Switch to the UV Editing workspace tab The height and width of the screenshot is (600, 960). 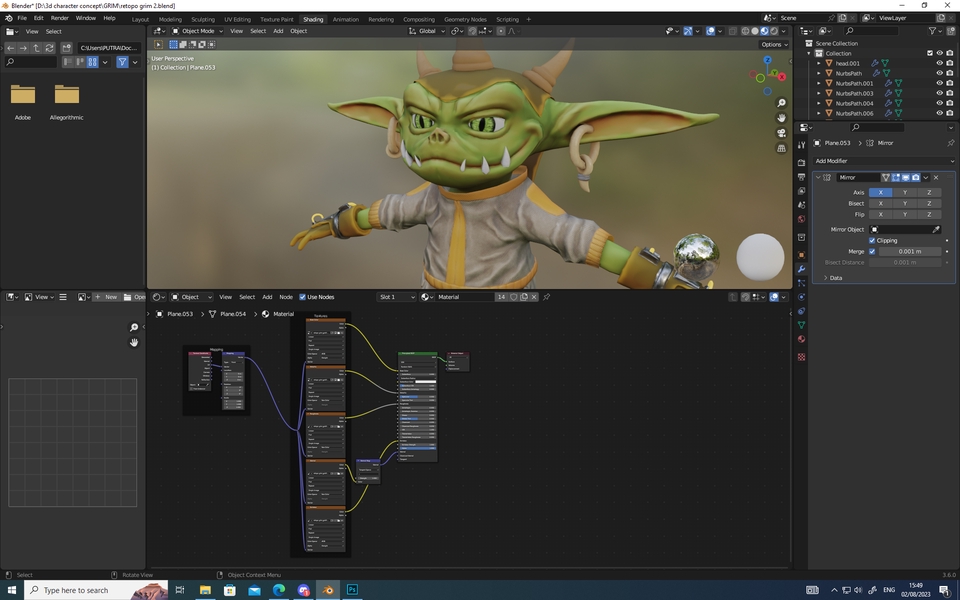pos(237,19)
